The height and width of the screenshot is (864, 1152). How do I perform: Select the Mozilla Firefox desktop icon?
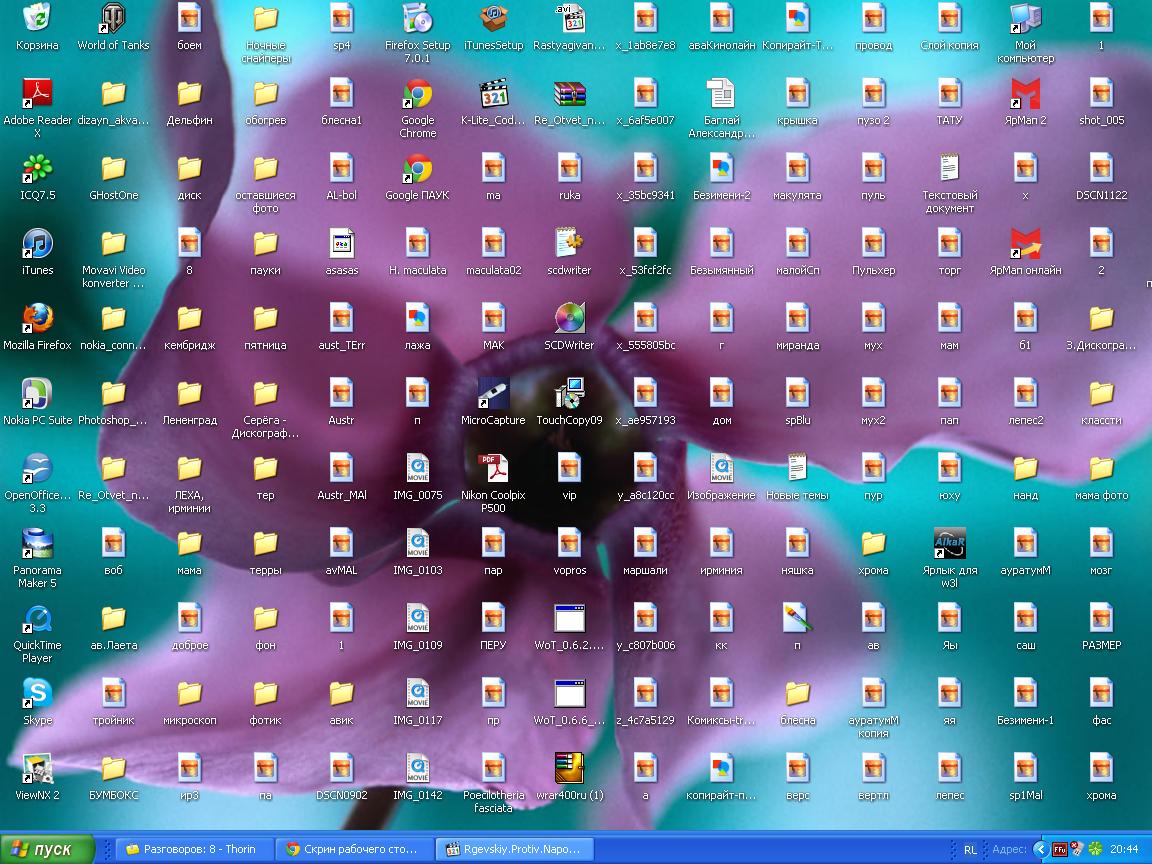click(37, 319)
